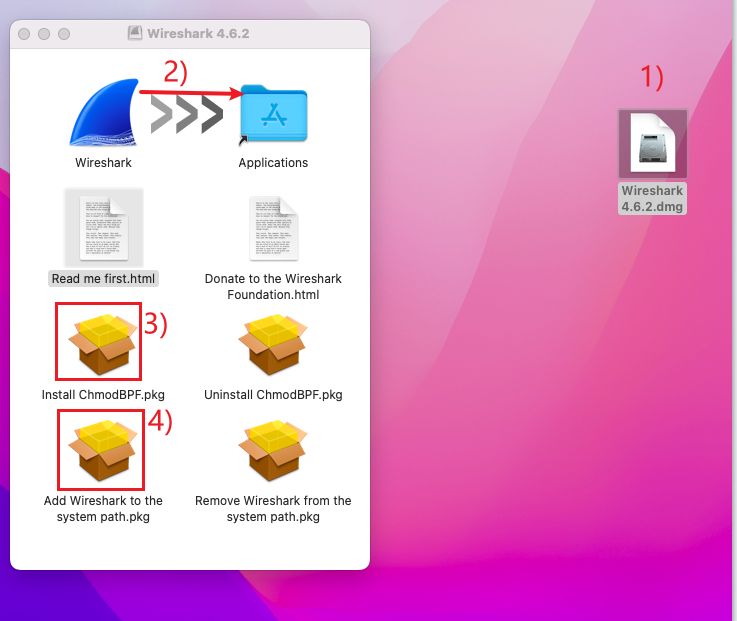Viewport: 737px width, 621px height.
Task: Select the Read me first.html document icon
Action: click(104, 228)
